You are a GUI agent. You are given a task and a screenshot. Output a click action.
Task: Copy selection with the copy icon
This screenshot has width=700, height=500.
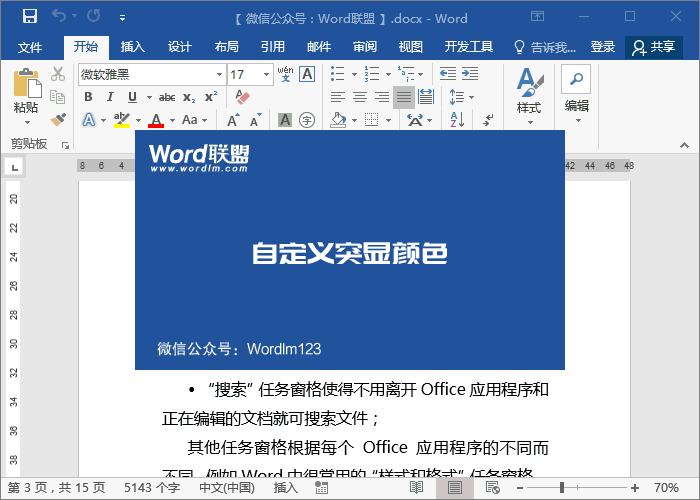pyautogui.click(x=58, y=97)
